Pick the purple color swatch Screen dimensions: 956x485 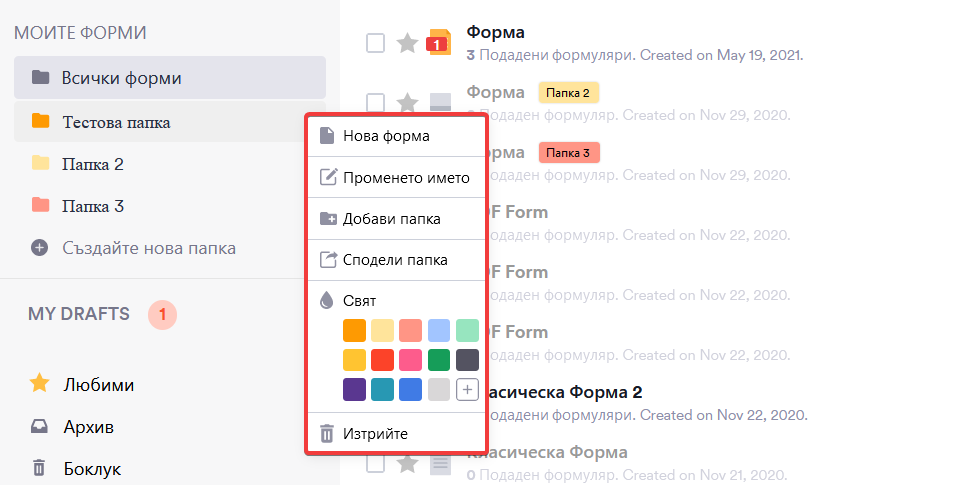tap(354, 390)
